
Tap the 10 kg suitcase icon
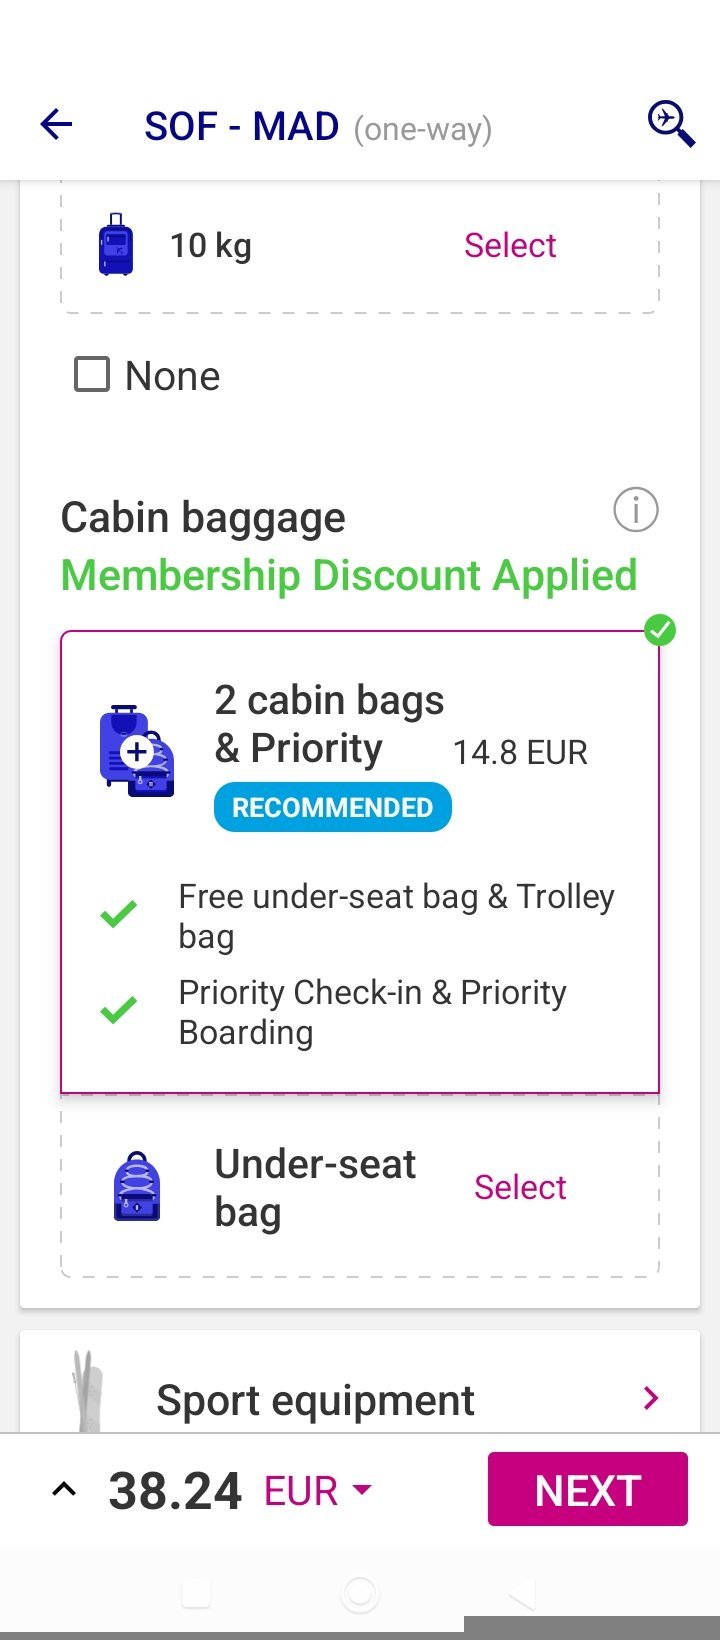coord(116,245)
